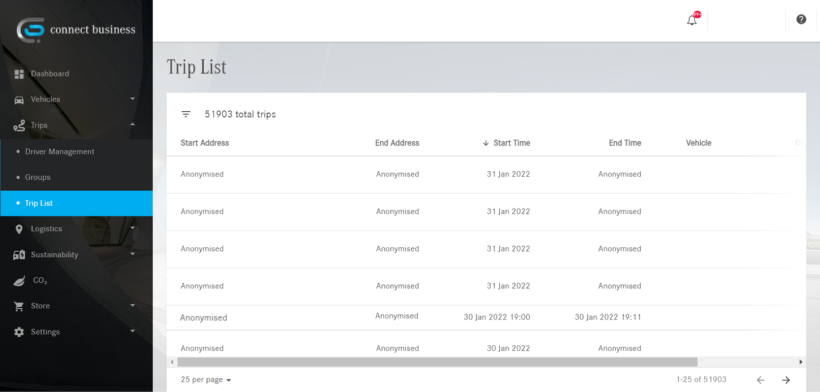The width and height of the screenshot is (820, 392).
Task: Click the connect business logo
Action: click(x=76, y=30)
